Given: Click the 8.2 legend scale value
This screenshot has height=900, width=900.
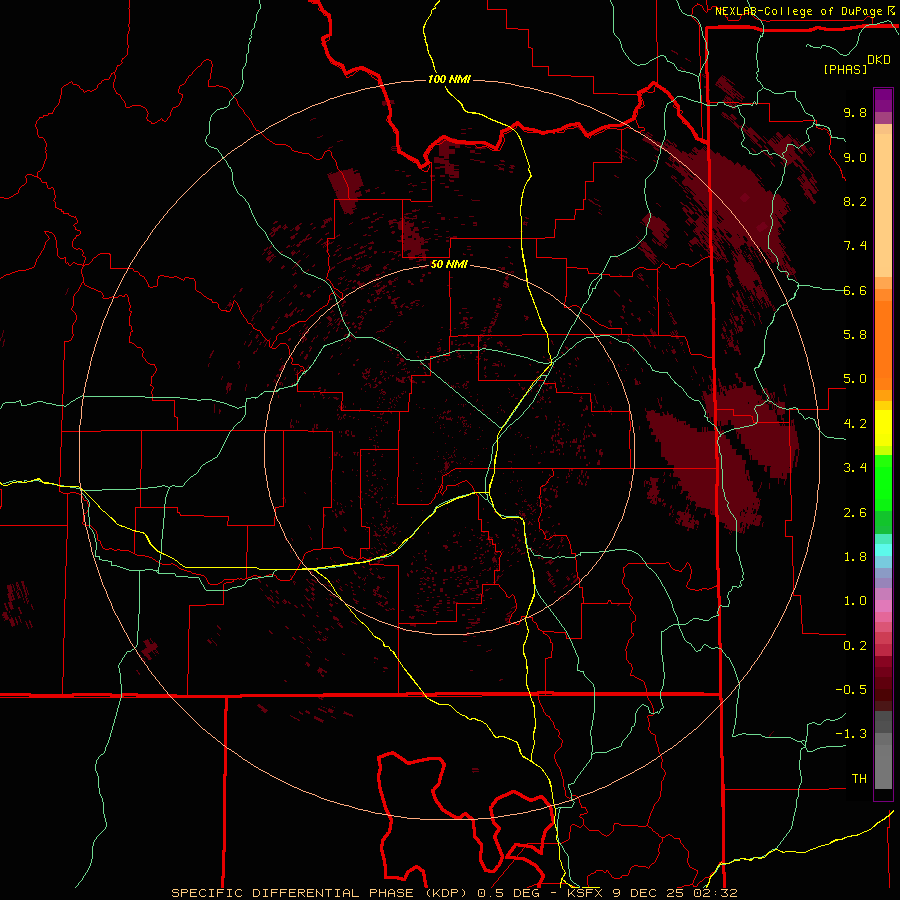Looking at the screenshot, I should (855, 201).
